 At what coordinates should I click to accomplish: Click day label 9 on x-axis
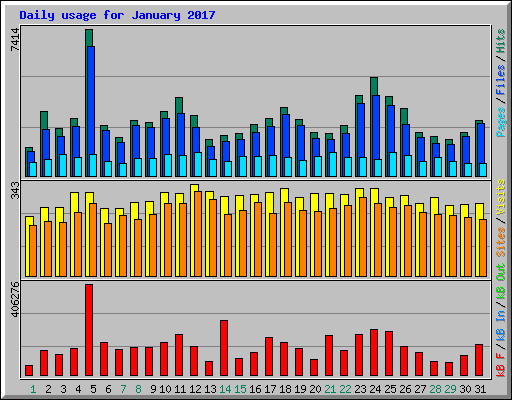[x=153, y=389]
